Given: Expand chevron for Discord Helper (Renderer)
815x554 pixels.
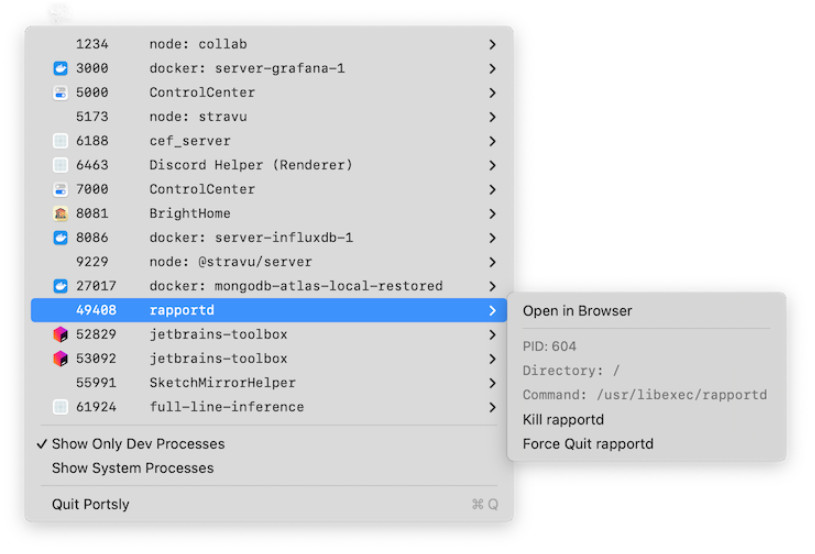Looking at the screenshot, I should (492, 165).
